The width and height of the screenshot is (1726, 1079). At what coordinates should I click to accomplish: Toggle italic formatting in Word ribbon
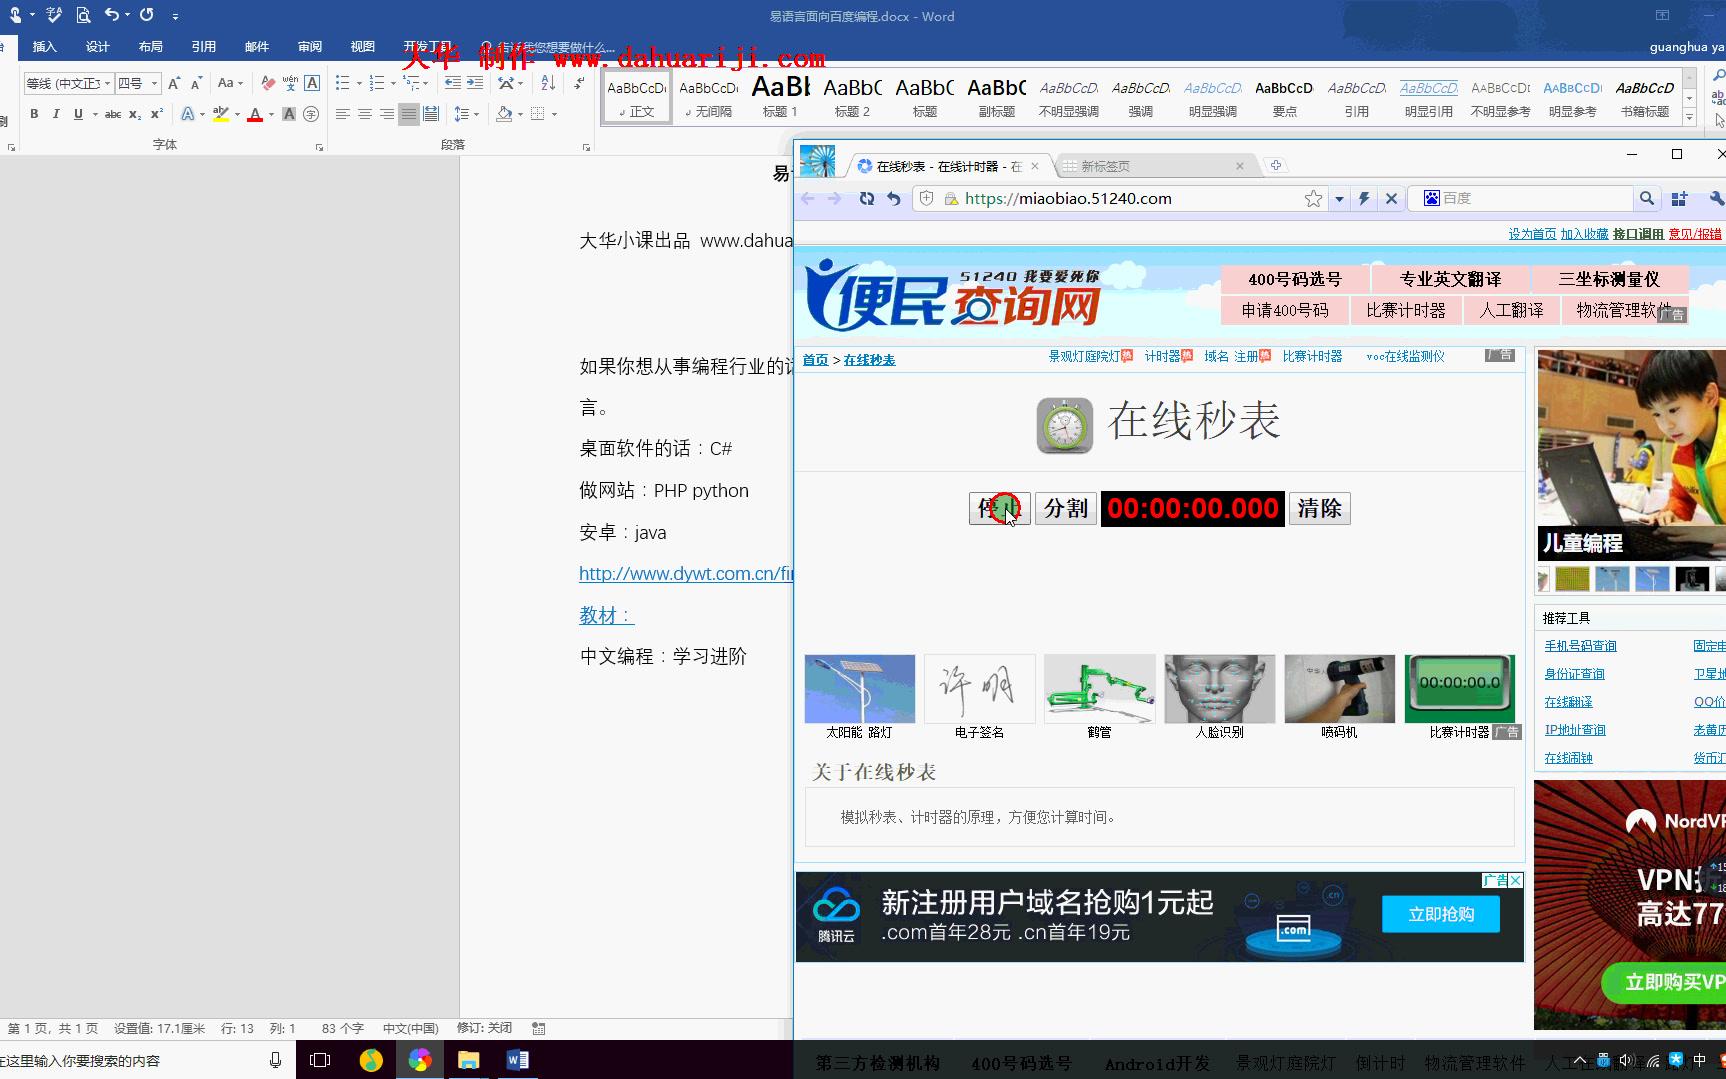click(56, 114)
